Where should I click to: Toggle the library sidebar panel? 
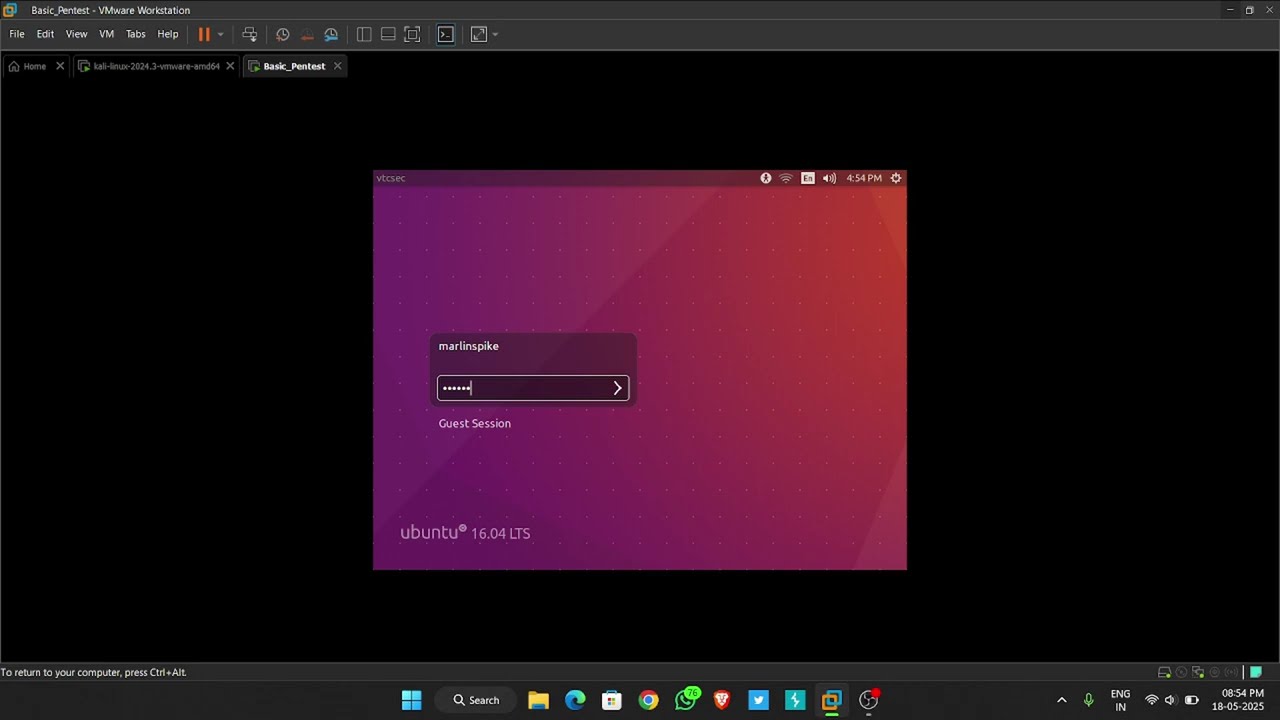click(364, 34)
